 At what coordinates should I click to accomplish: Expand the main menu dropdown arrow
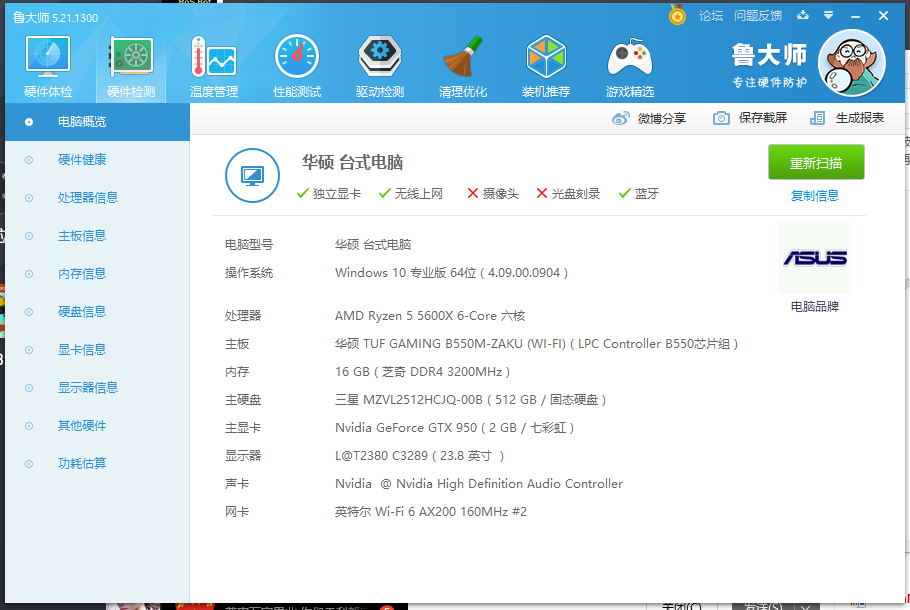[x=826, y=15]
